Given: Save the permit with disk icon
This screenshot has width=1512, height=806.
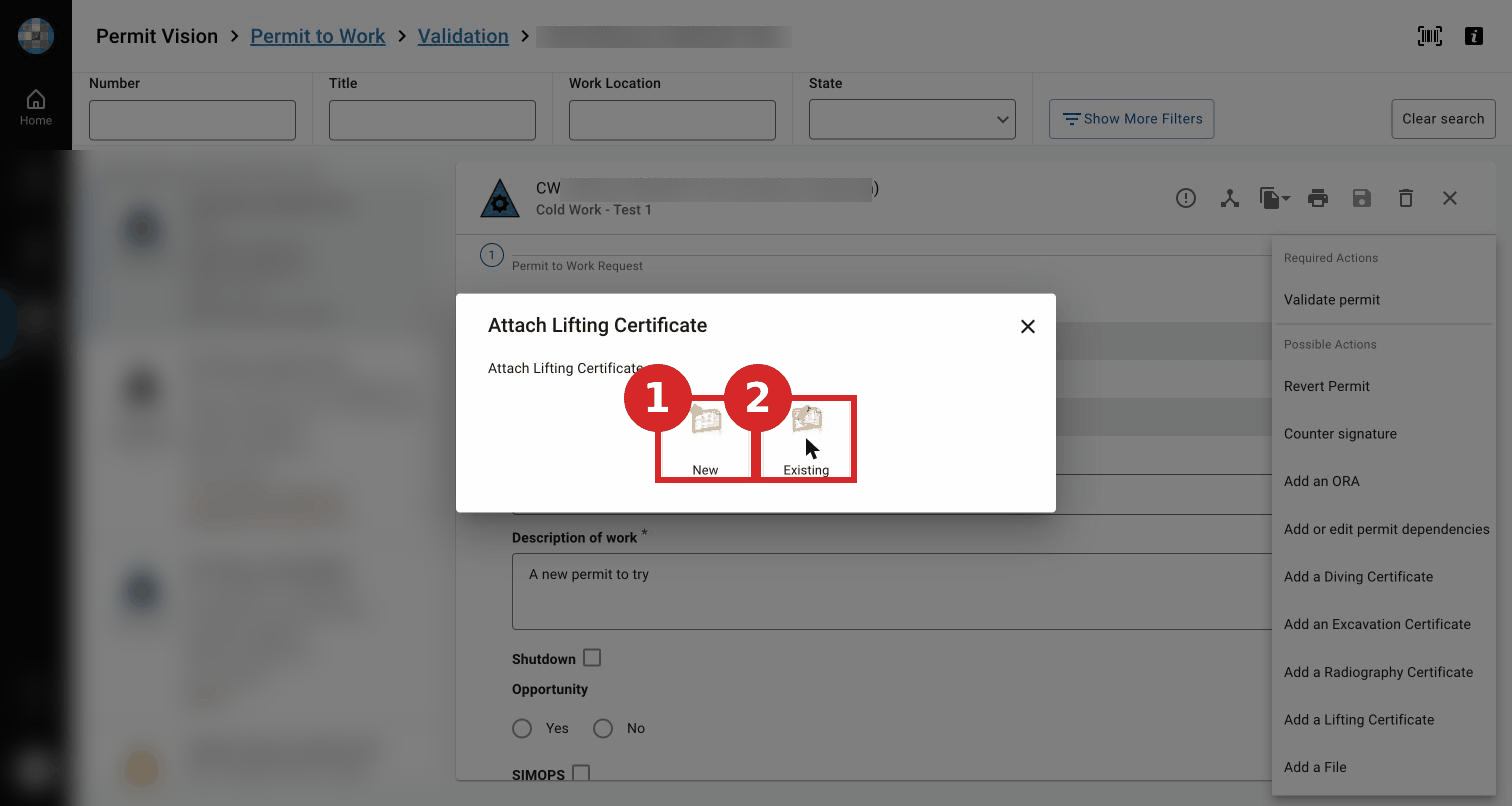Looking at the screenshot, I should (1362, 198).
